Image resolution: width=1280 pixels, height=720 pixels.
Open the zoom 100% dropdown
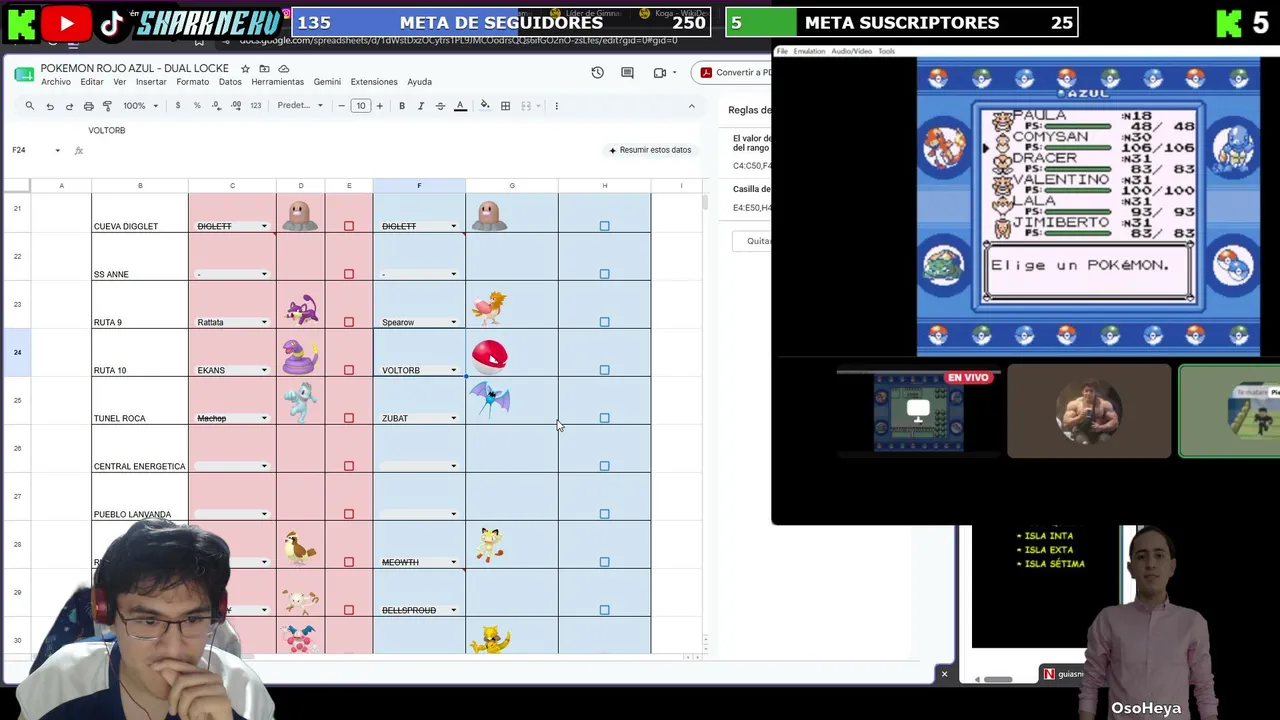click(140, 106)
